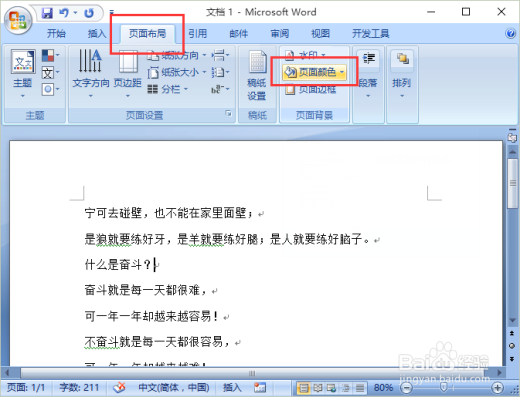Image resolution: width=520 pixels, height=397 pixels.
Task: Click 页面边框 page borders
Action: (x=311, y=89)
